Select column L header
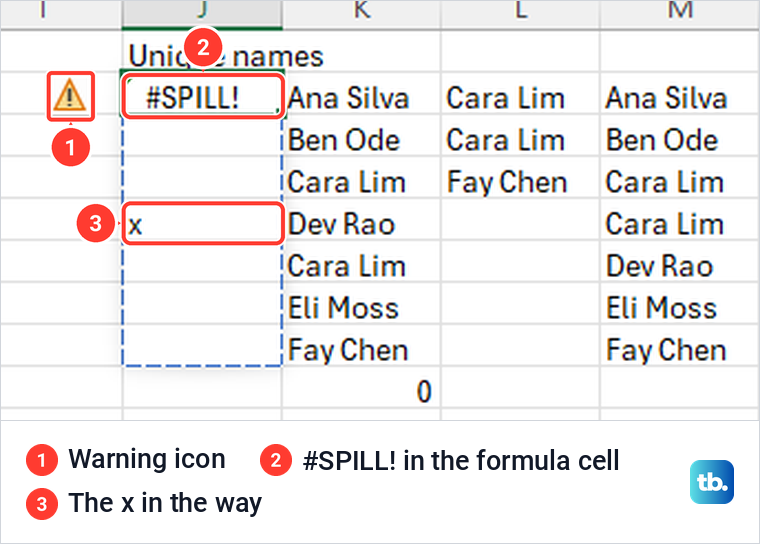This screenshot has width=760, height=544. tap(521, 12)
